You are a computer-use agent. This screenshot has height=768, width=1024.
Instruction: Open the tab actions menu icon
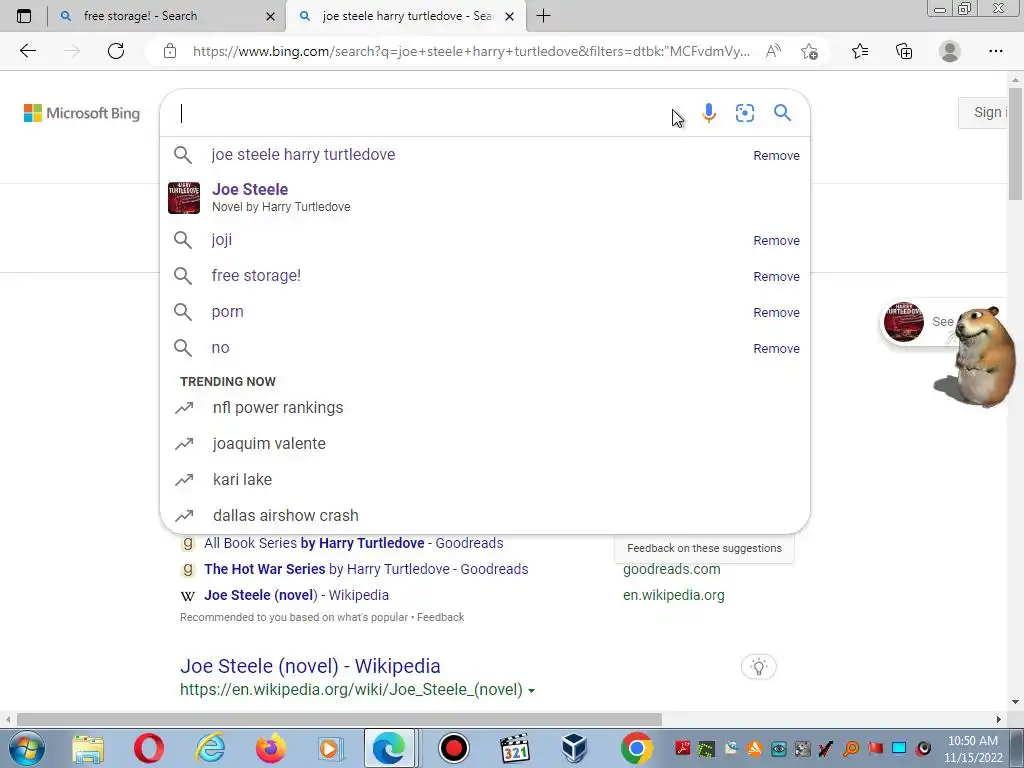click(x=24, y=16)
